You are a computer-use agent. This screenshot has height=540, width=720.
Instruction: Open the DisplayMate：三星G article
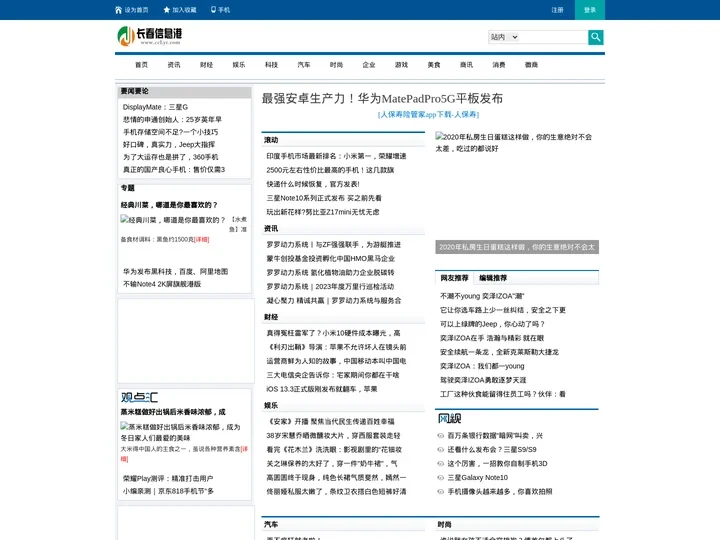coord(155,107)
